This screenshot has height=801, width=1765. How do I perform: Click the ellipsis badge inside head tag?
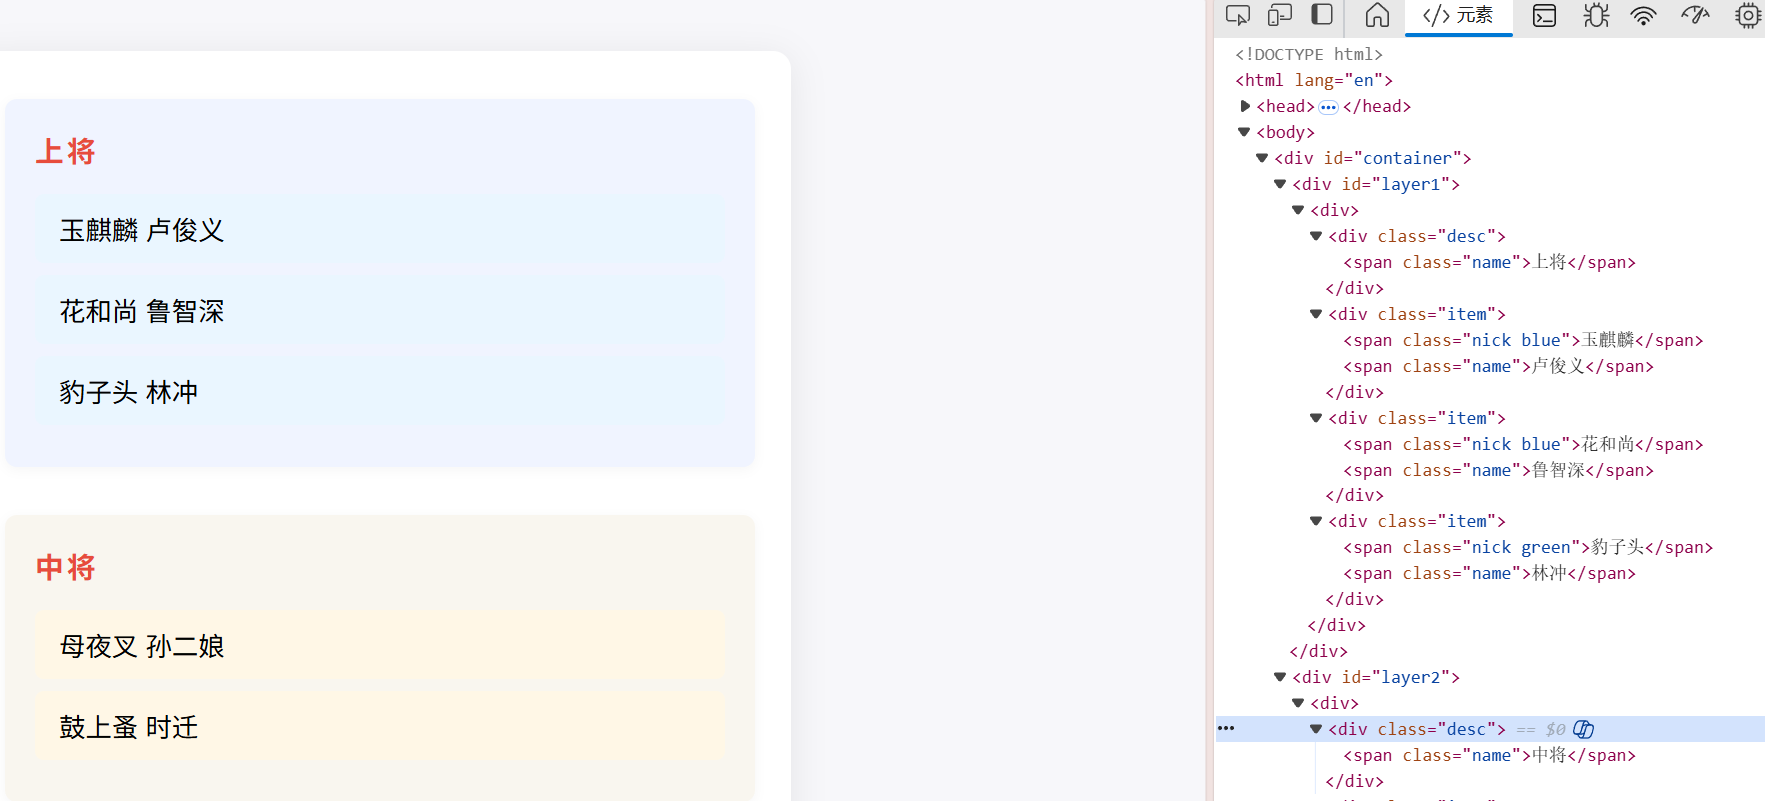(1328, 107)
